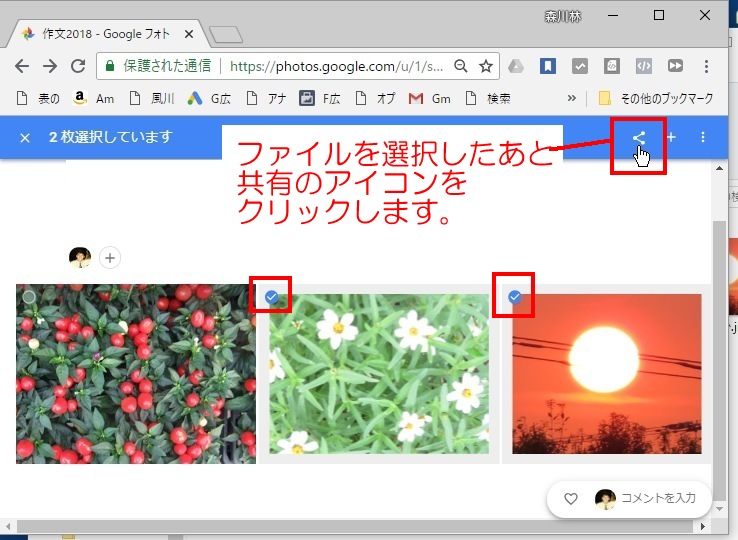Select the red berries photo checkbox
The image size is (738, 540).
click(29, 297)
